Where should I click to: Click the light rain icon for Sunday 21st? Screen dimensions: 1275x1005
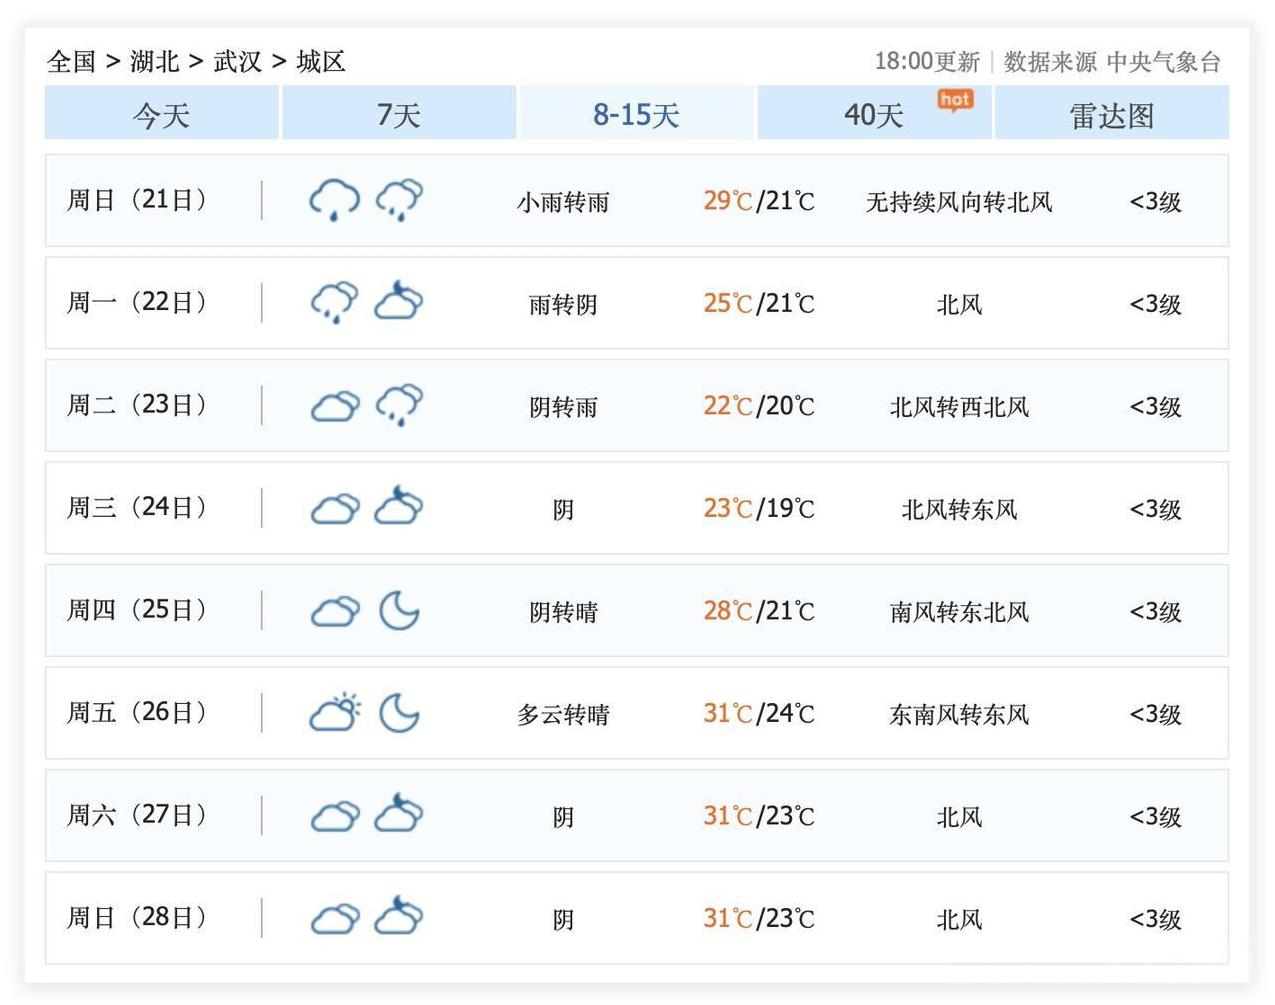point(334,200)
